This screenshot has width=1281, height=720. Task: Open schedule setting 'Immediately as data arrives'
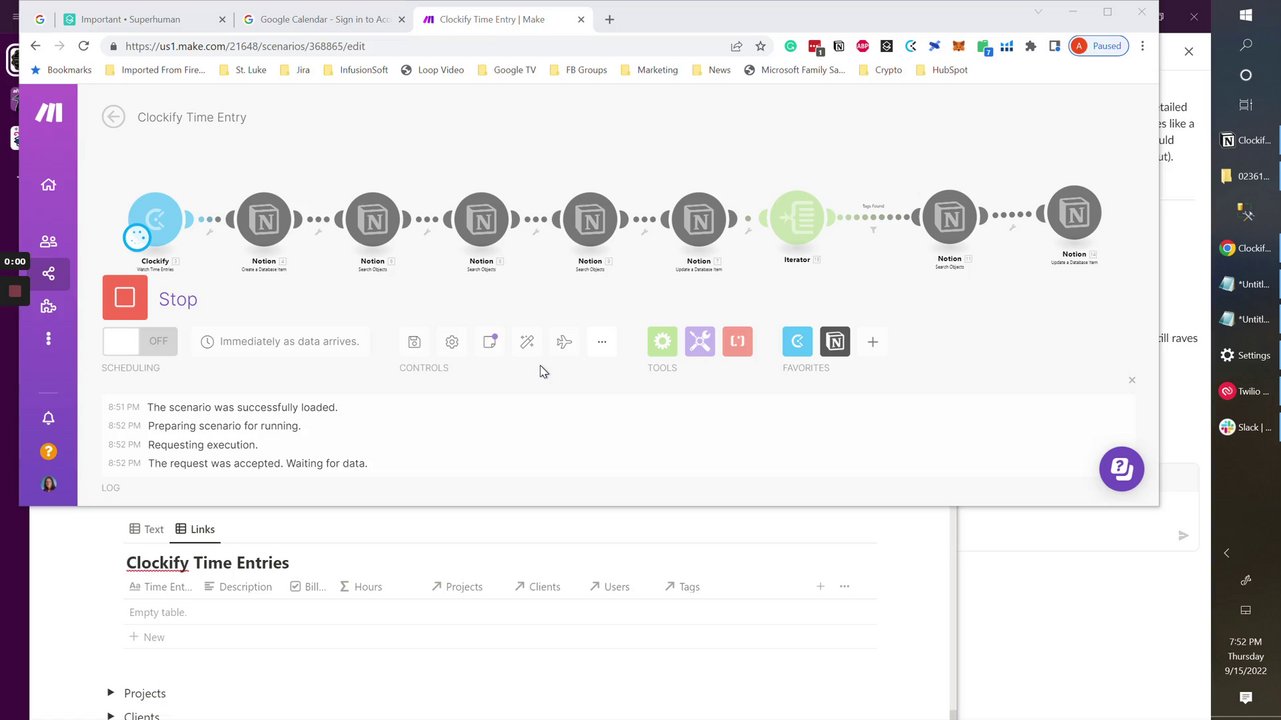pyautogui.click(x=280, y=341)
